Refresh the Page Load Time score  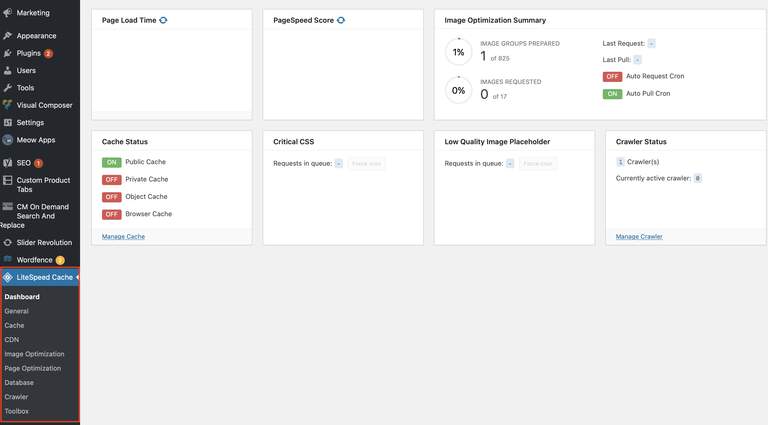tap(163, 20)
